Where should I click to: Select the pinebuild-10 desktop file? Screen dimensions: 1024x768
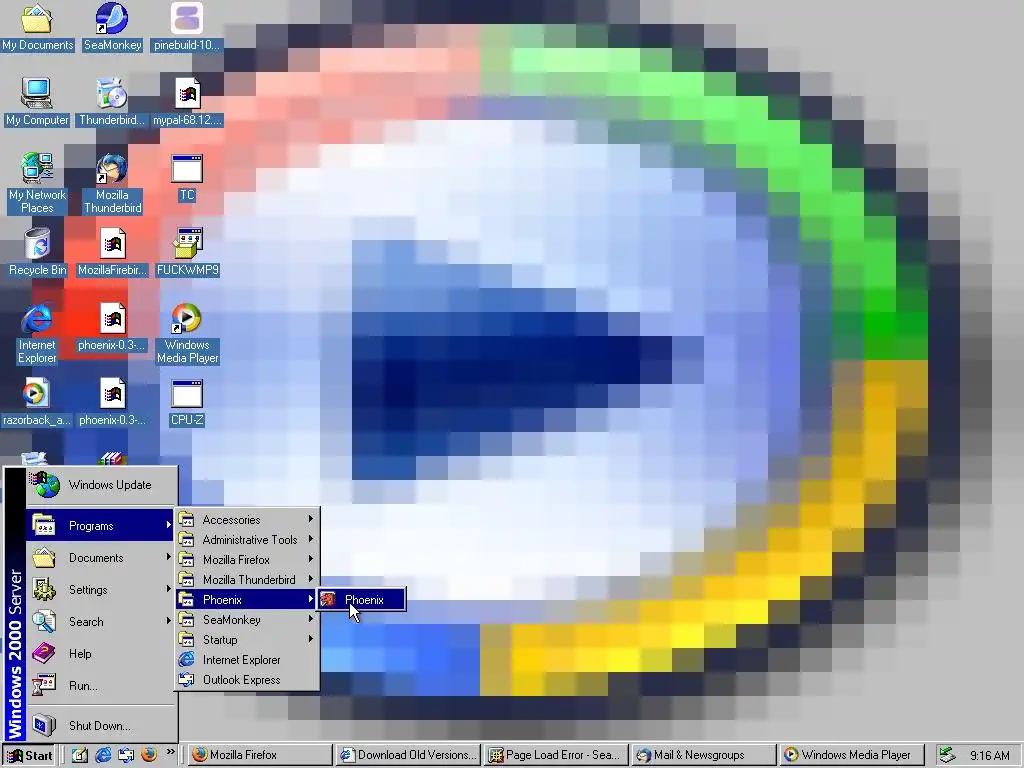coord(187,26)
